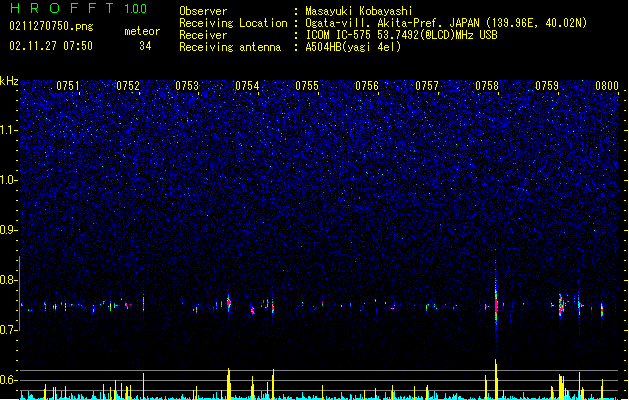Click the meteor count value 34
This screenshot has width=629, height=400.
[145, 46]
